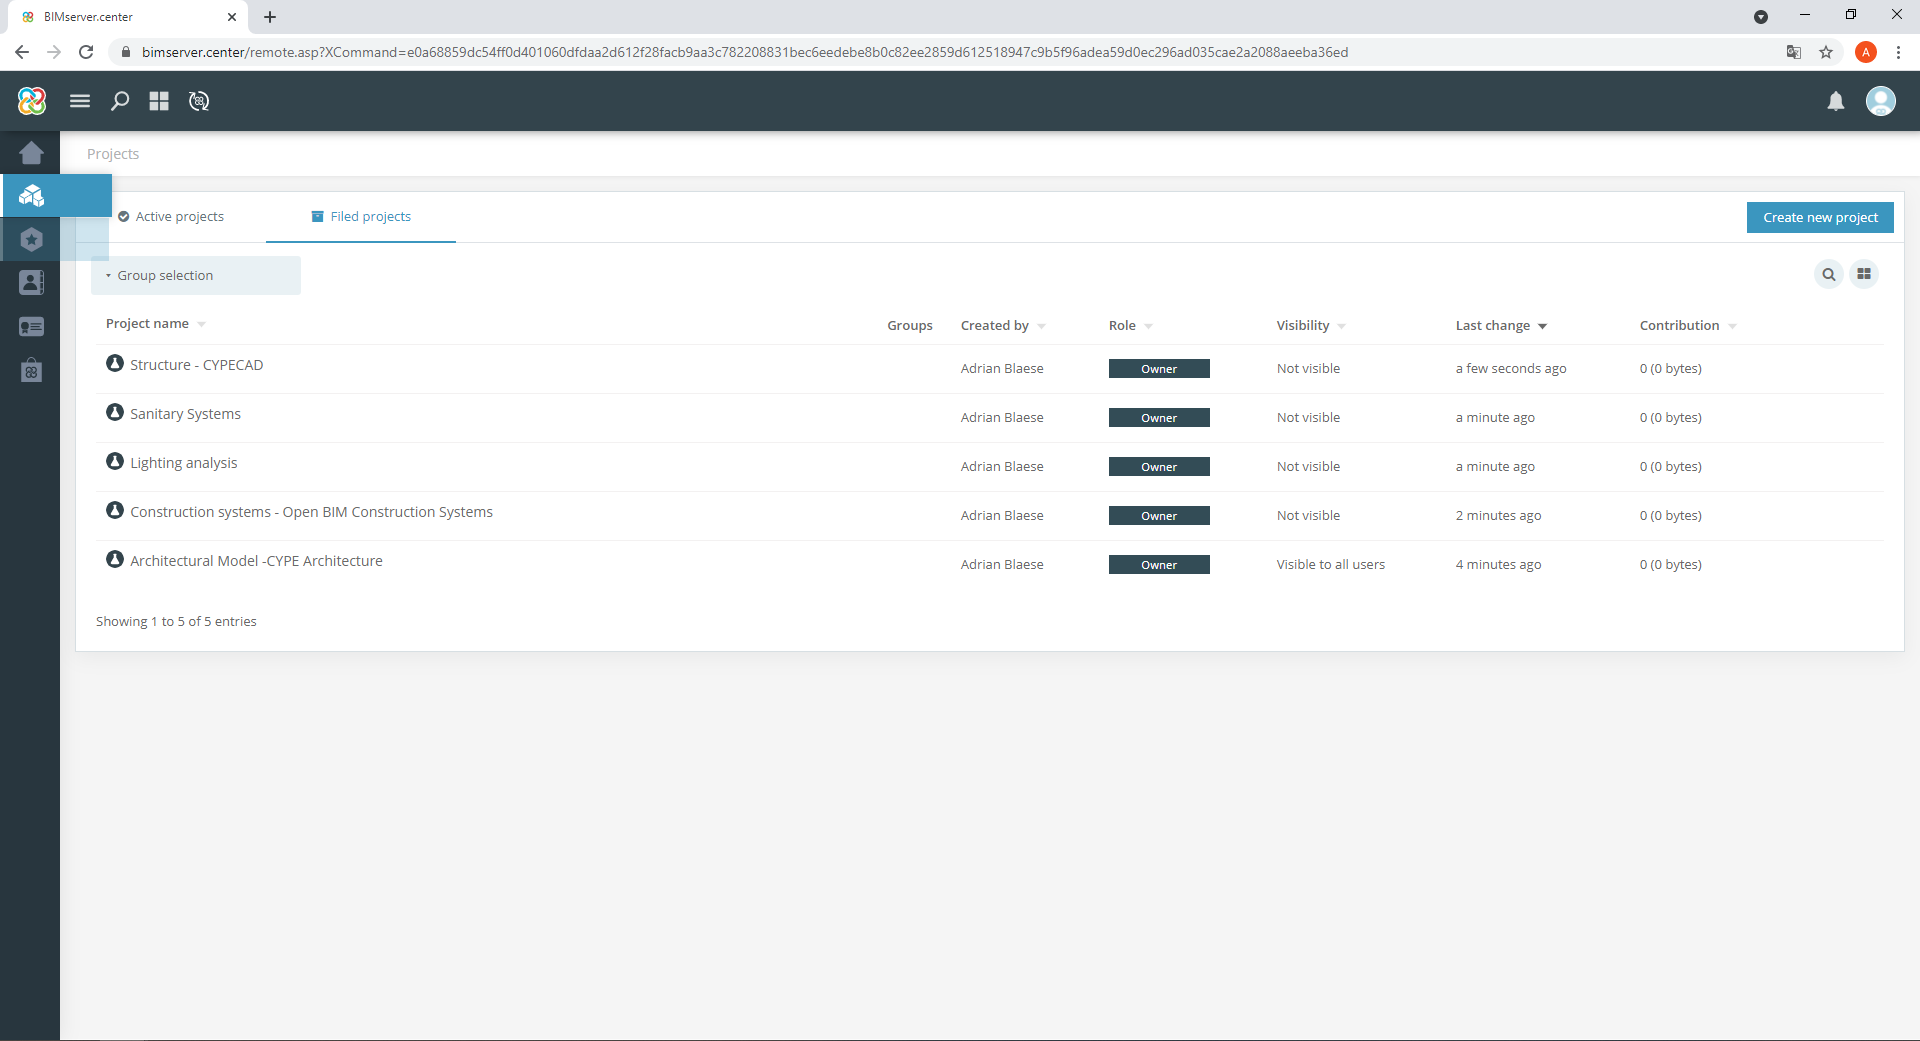
Task: Open the starred hexagon sidebar icon
Action: (32, 239)
